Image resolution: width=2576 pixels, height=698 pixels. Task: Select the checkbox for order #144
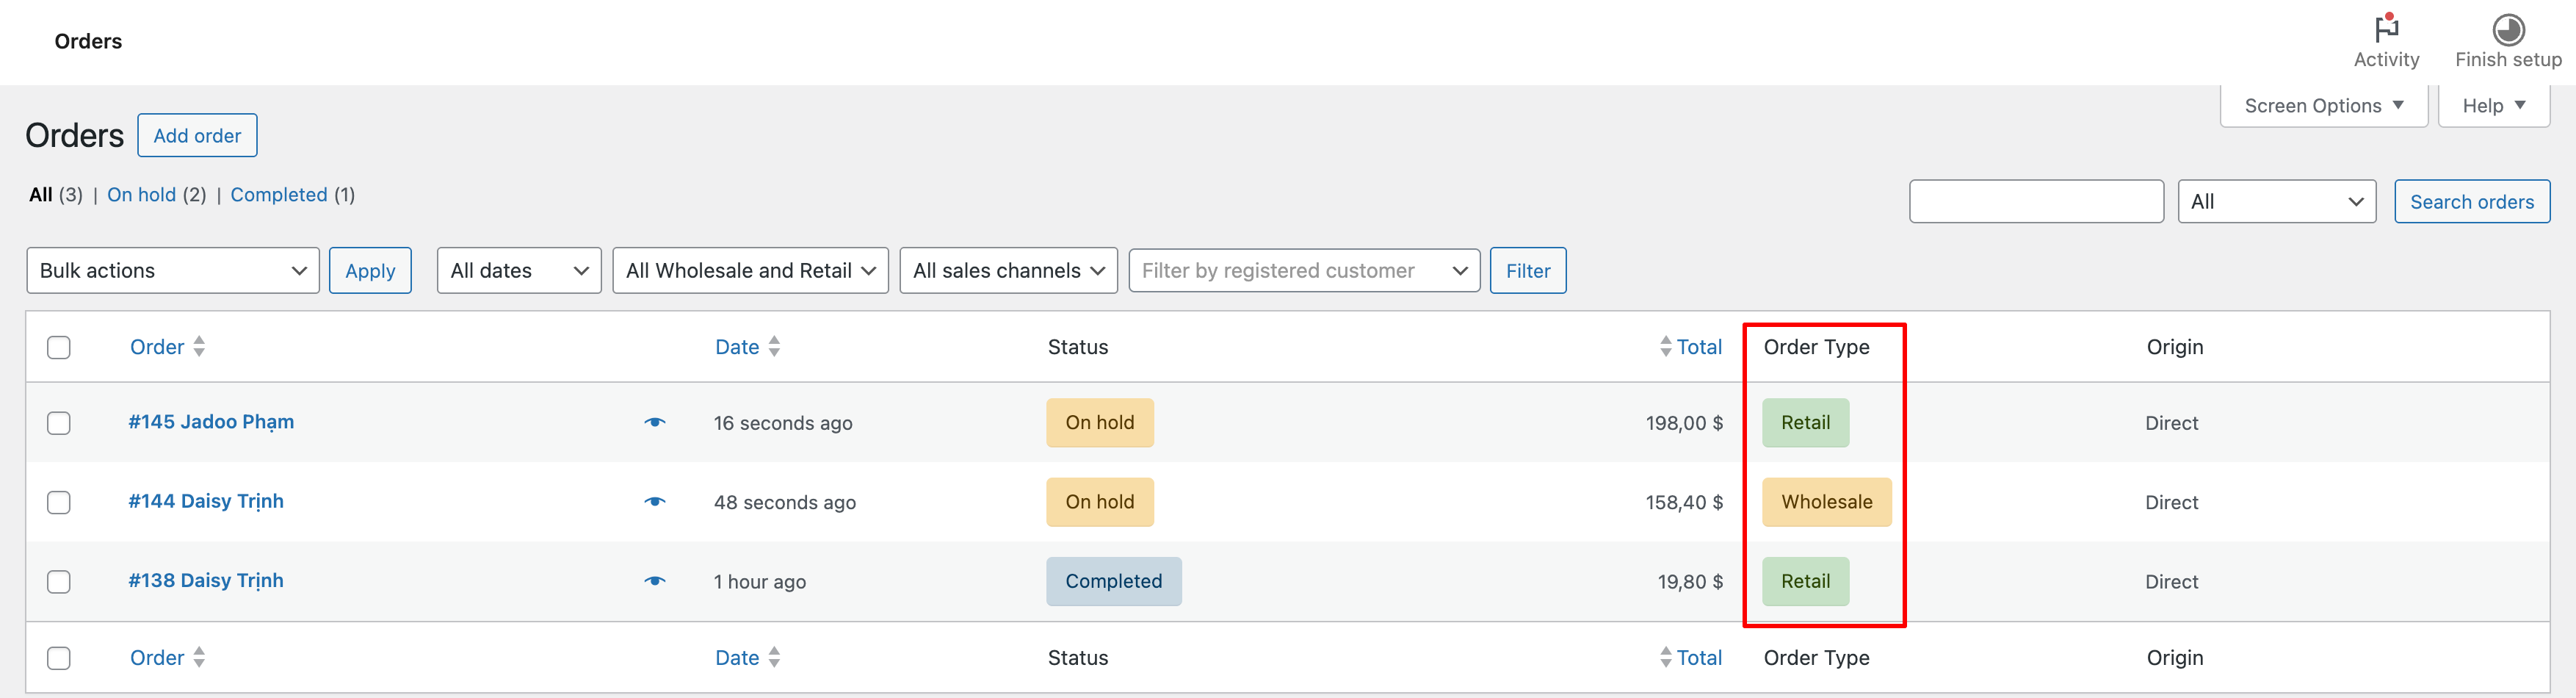point(59,502)
